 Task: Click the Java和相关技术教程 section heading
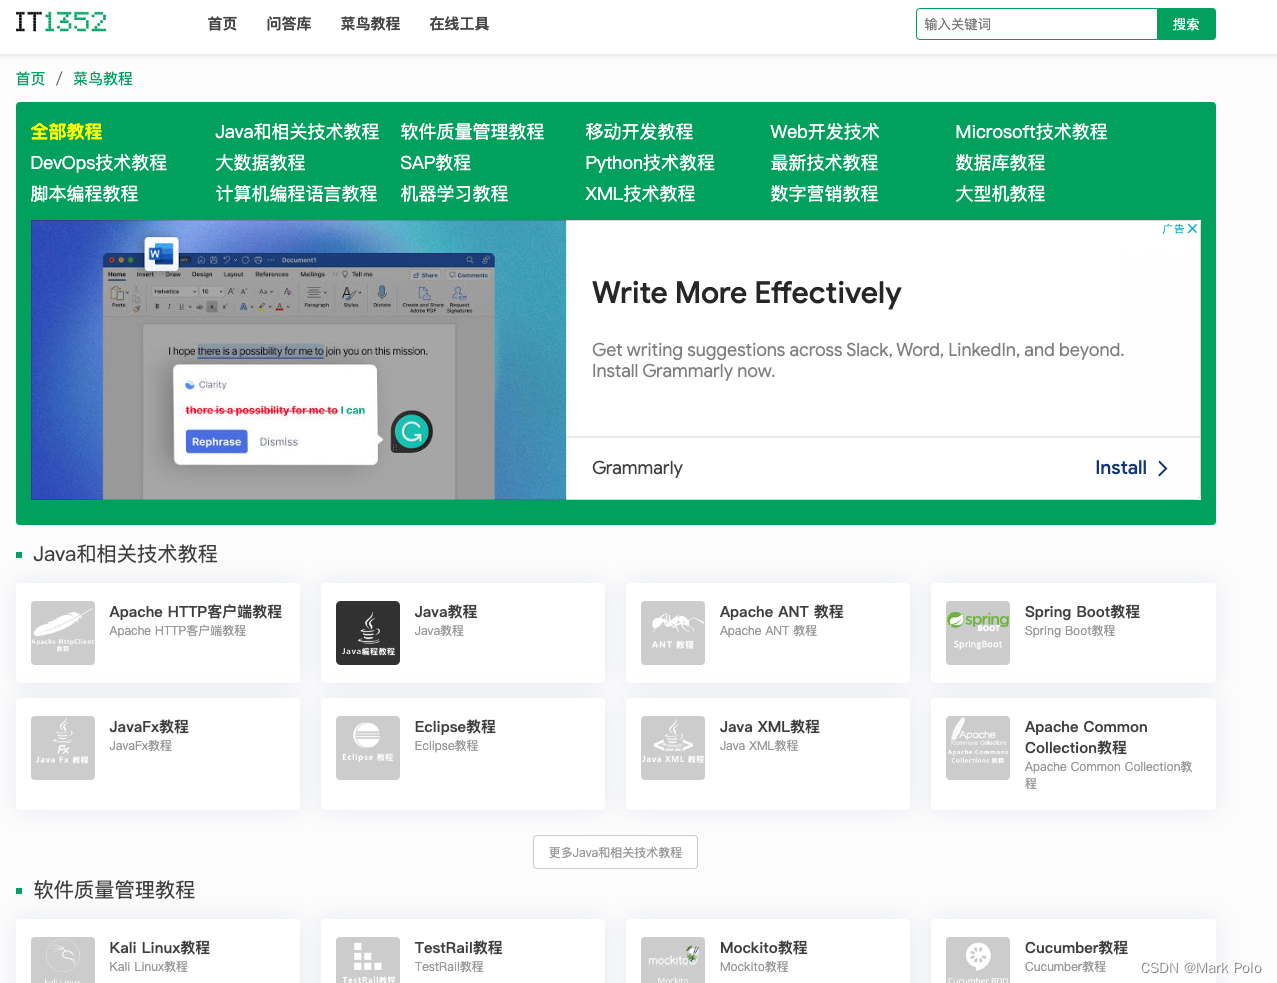tap(125, 554)
